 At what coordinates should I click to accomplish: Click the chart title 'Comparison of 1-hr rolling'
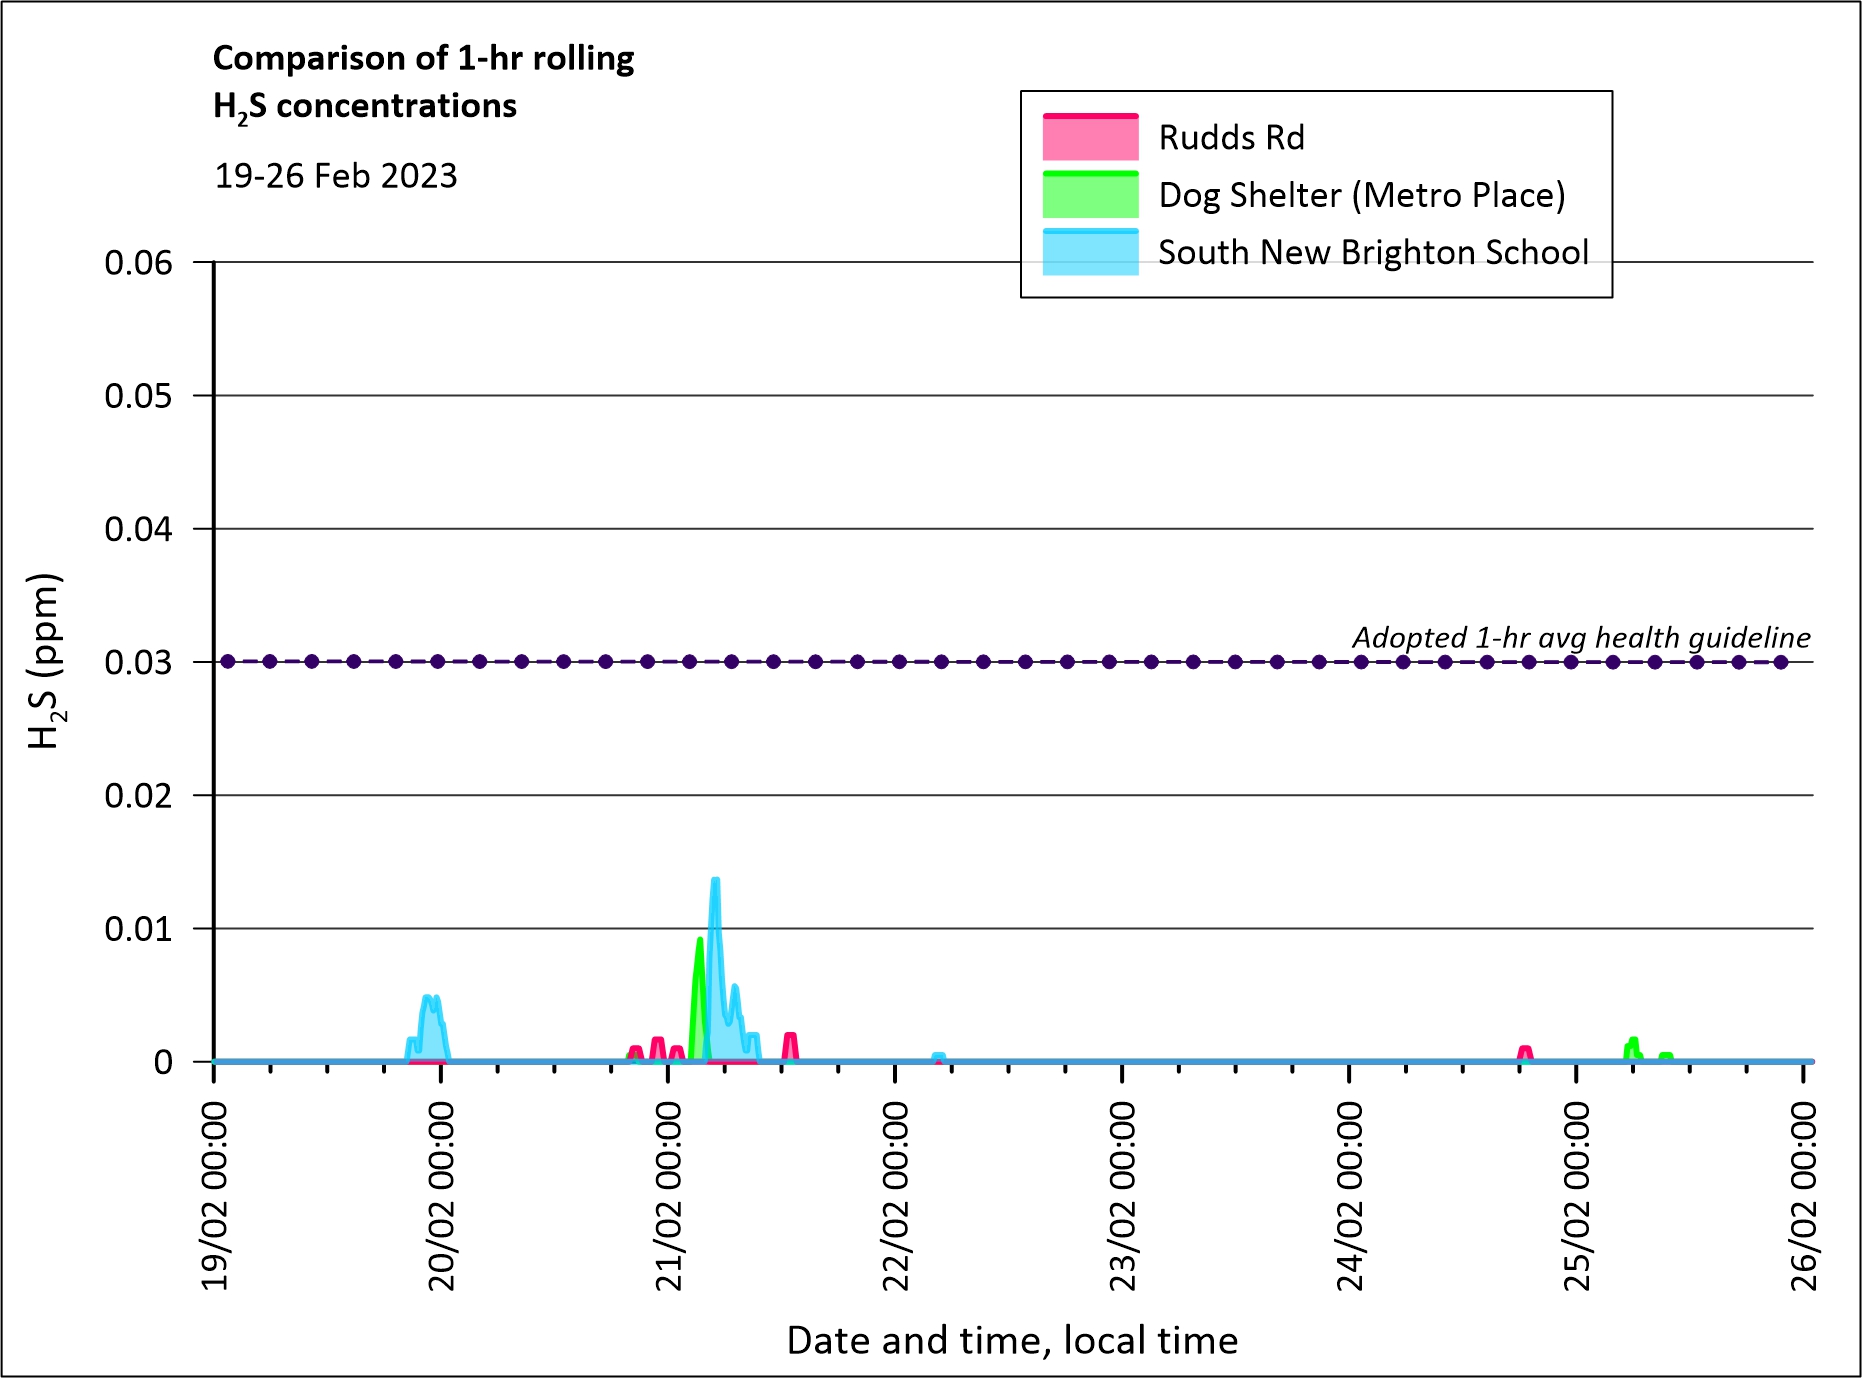pyautogui.click(x=423, y=59)
